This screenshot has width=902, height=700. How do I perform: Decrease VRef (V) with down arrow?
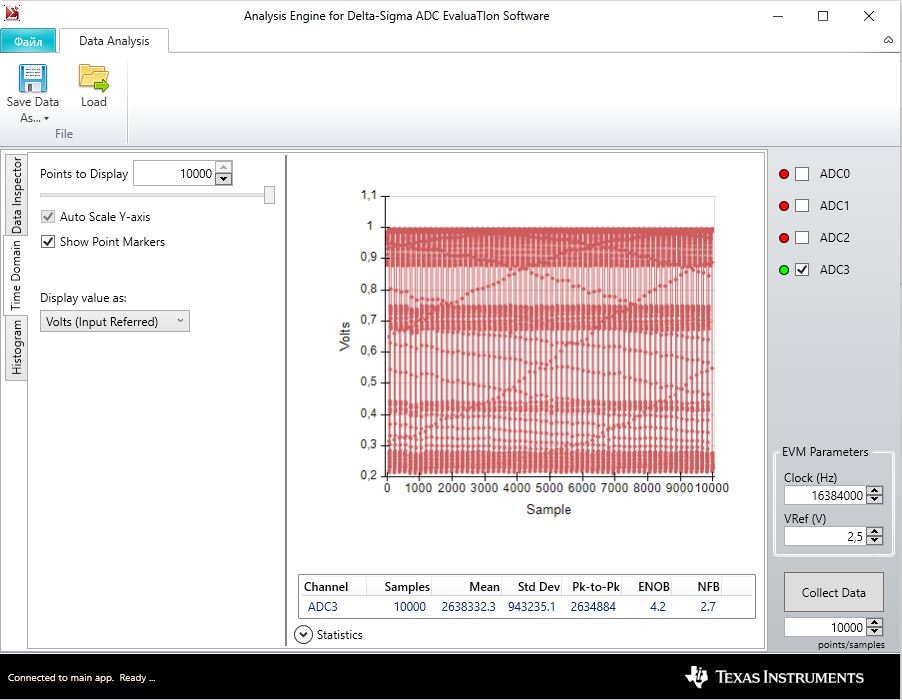click(x=875, y=541)
